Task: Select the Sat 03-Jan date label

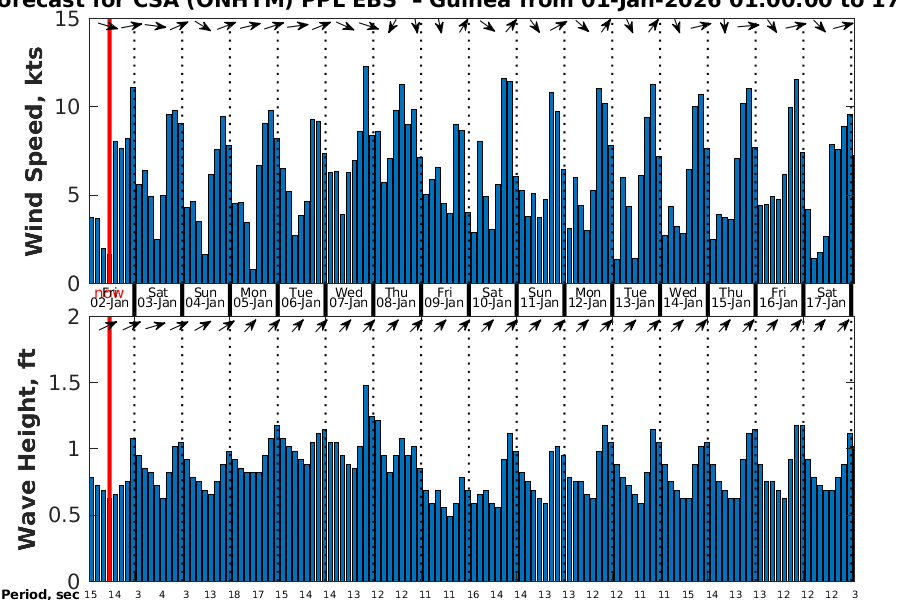Action: [x=157, y=298]
